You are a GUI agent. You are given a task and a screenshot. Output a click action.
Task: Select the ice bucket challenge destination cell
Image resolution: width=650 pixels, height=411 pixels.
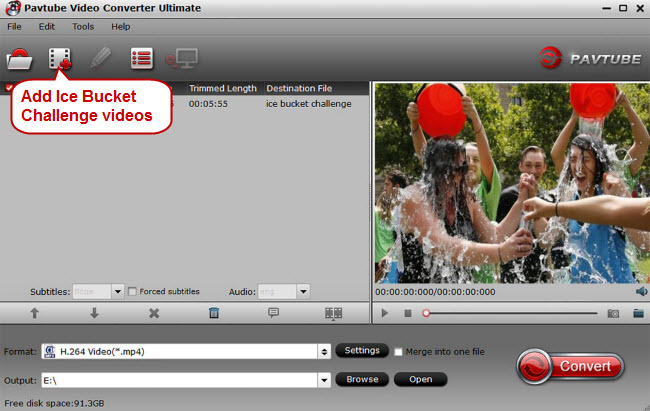pos(308,104)
